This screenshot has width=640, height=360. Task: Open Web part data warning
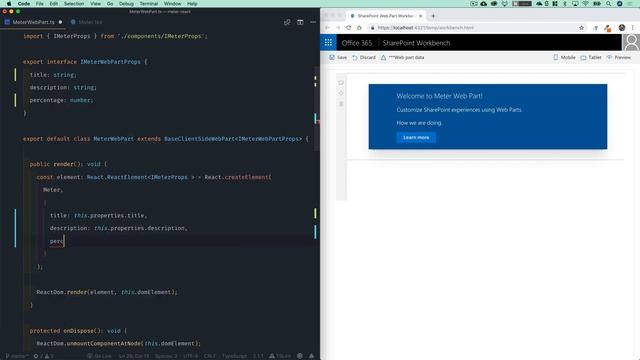(x=402, y=58)
